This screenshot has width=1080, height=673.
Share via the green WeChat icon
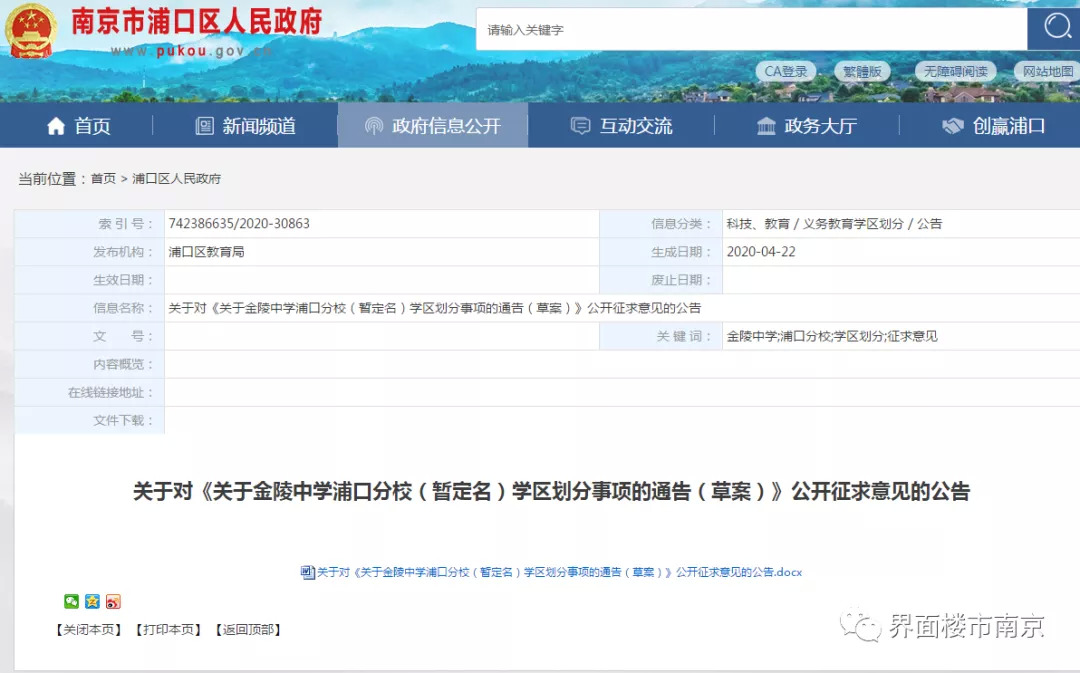(x=72, y=601)
